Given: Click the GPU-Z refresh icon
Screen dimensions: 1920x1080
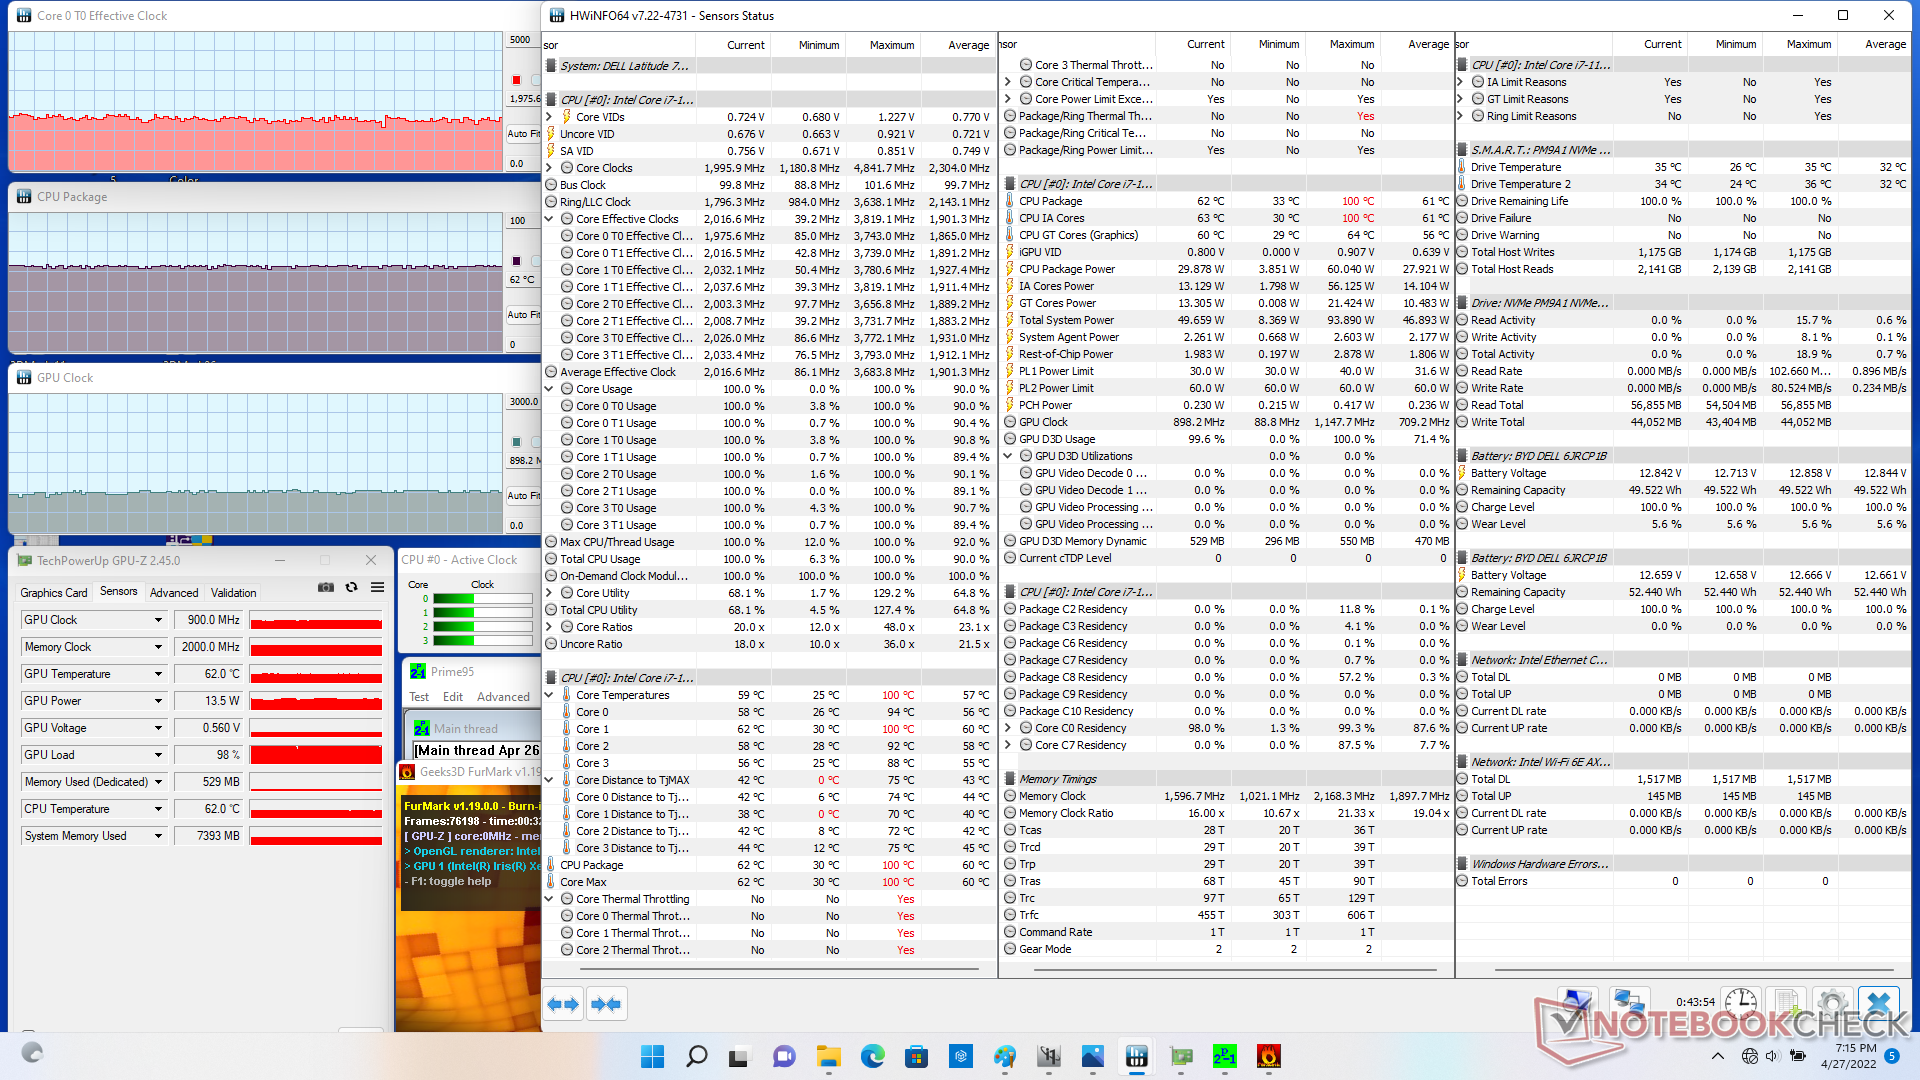Looking at the screenshot, I should 351,588.
